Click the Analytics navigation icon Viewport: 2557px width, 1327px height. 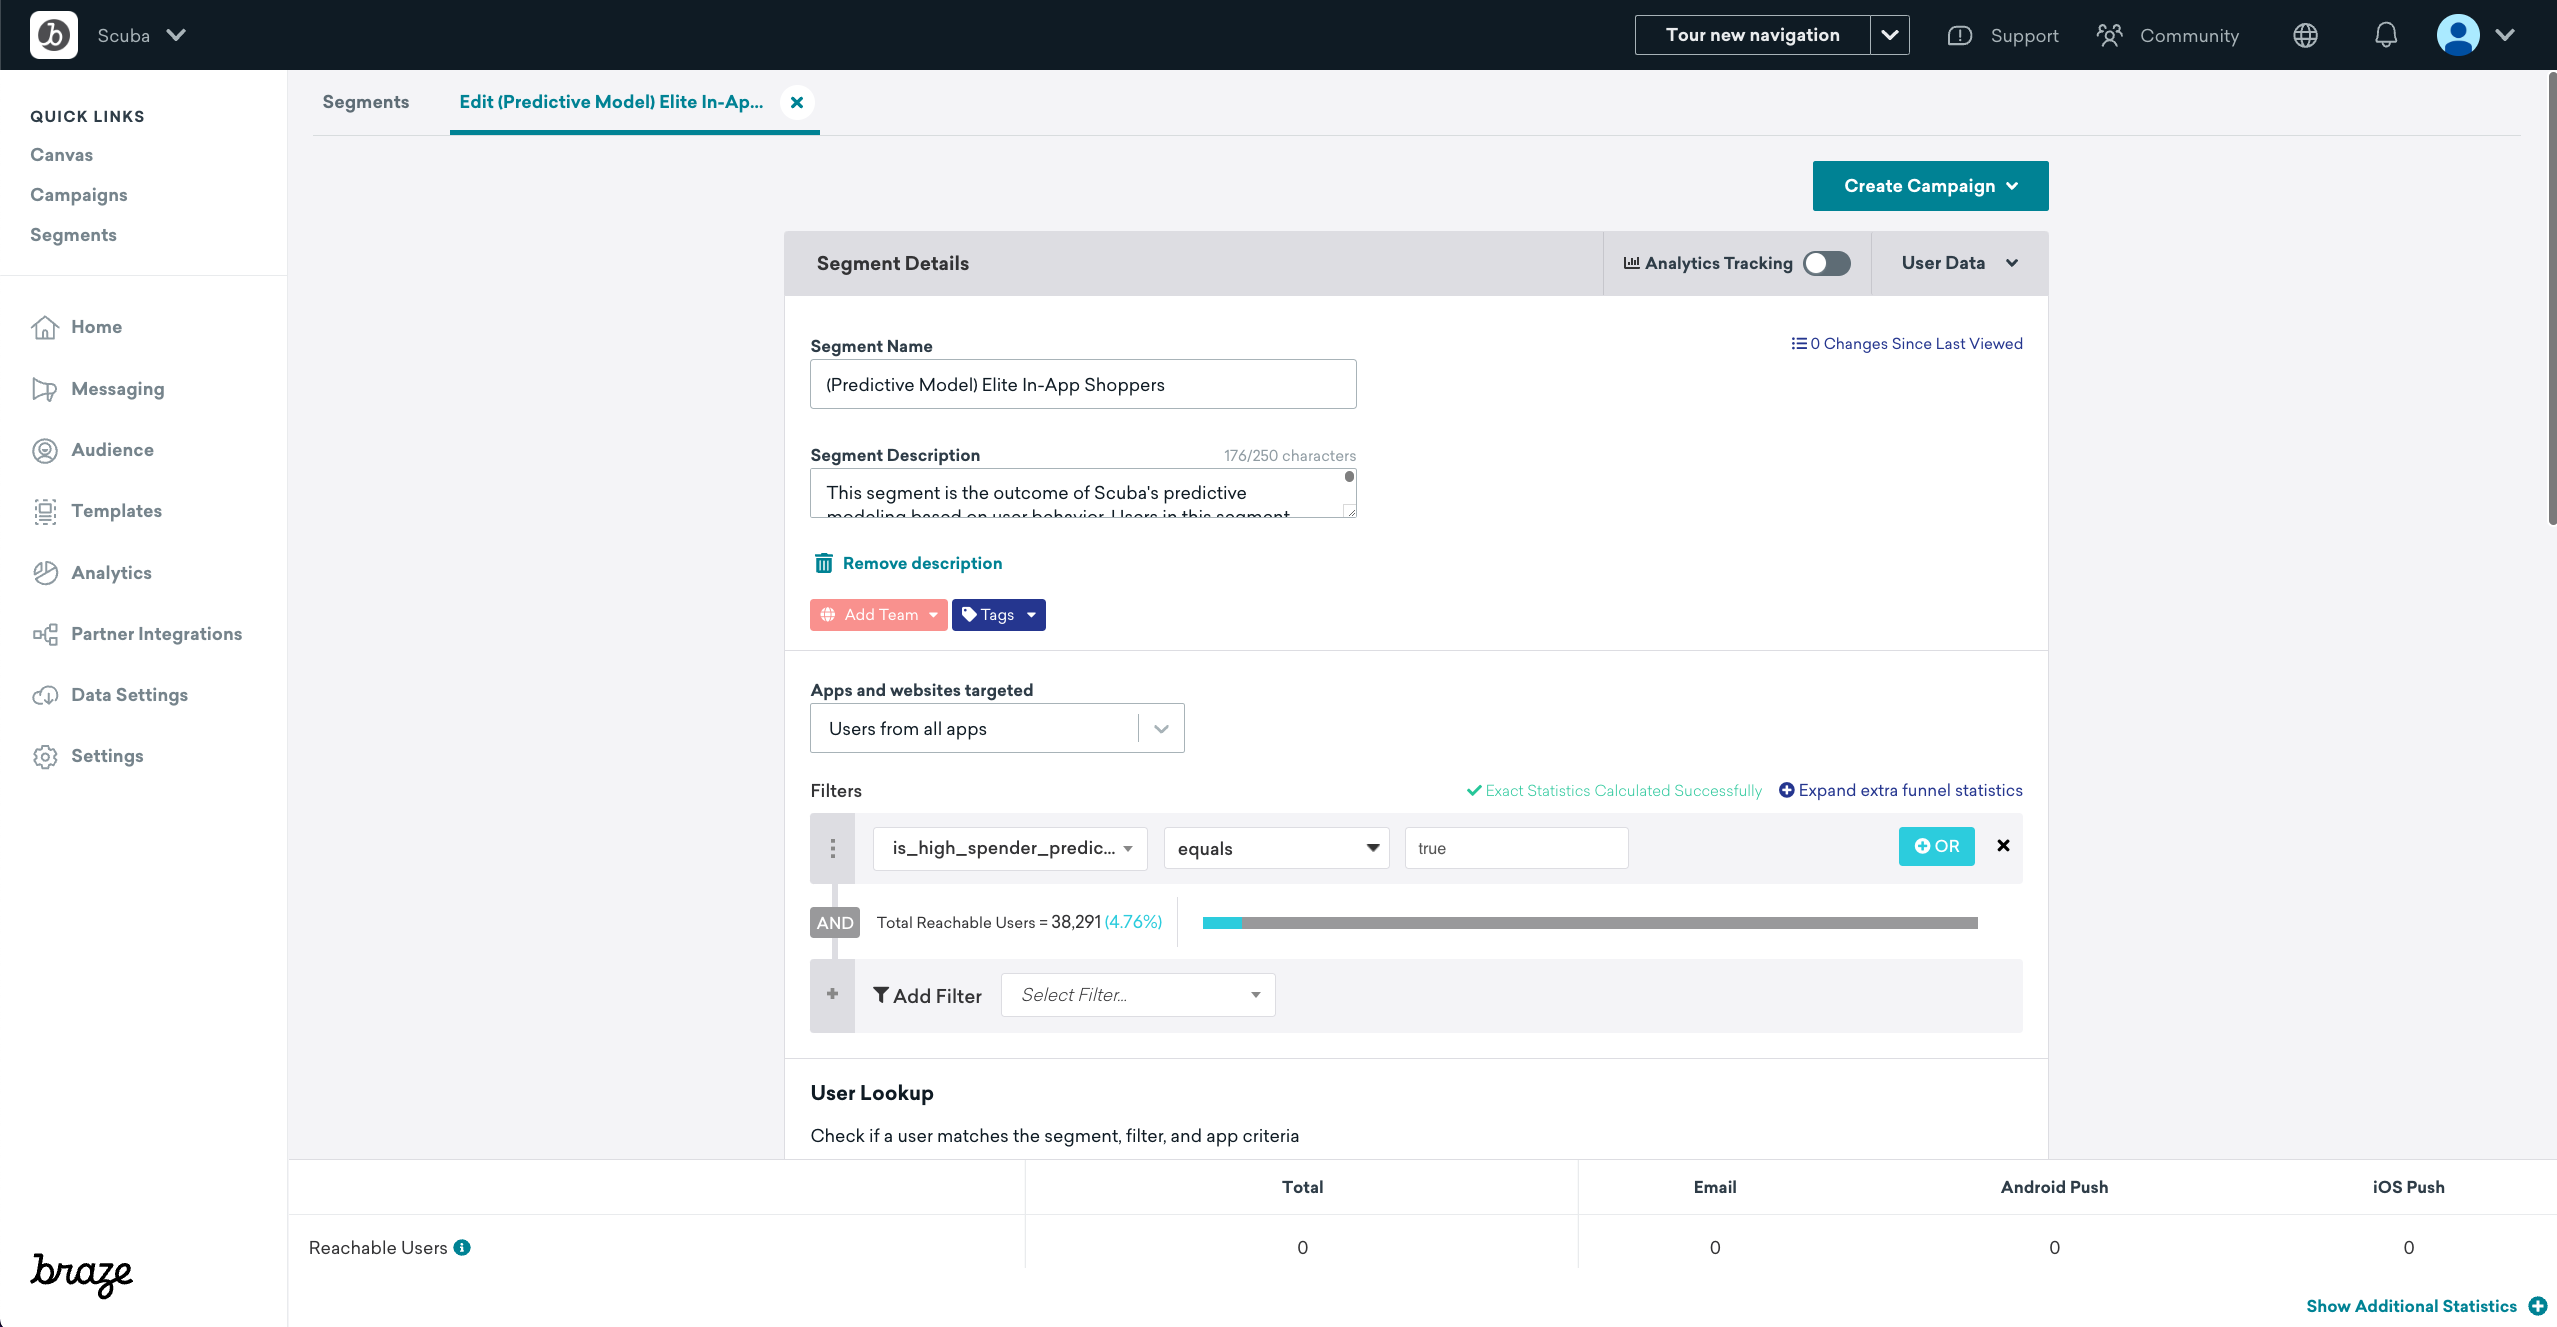point(46,571)
